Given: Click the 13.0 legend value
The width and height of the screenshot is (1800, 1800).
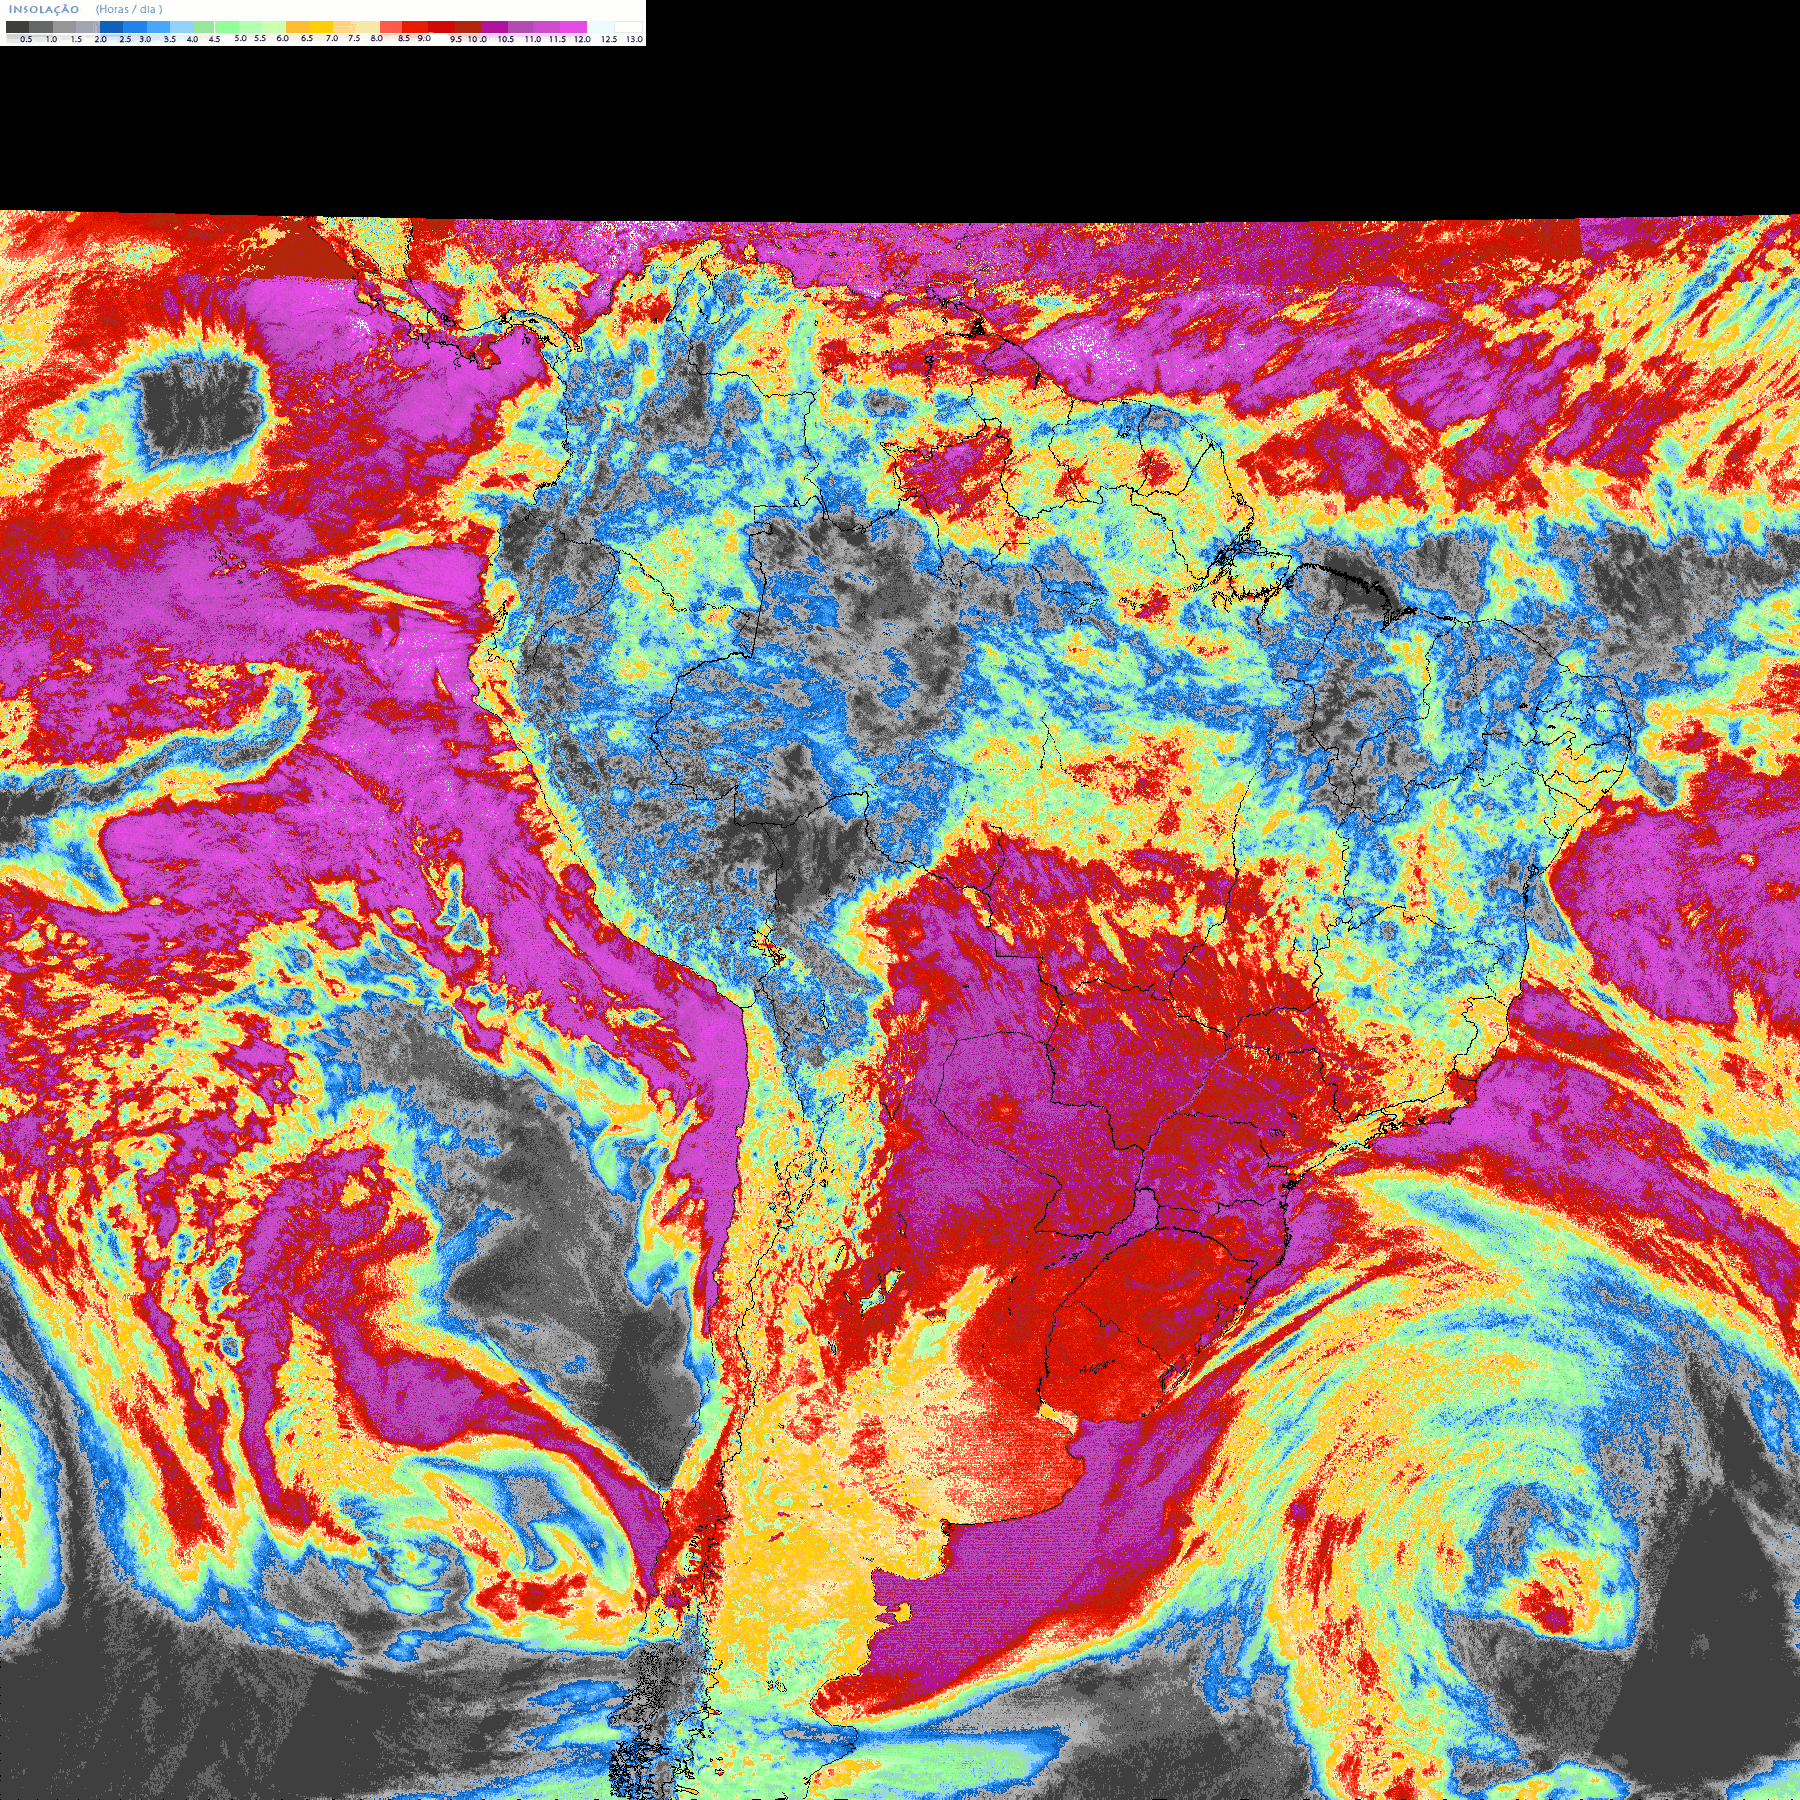Looking at the screenshot, I should pos(634,39).
